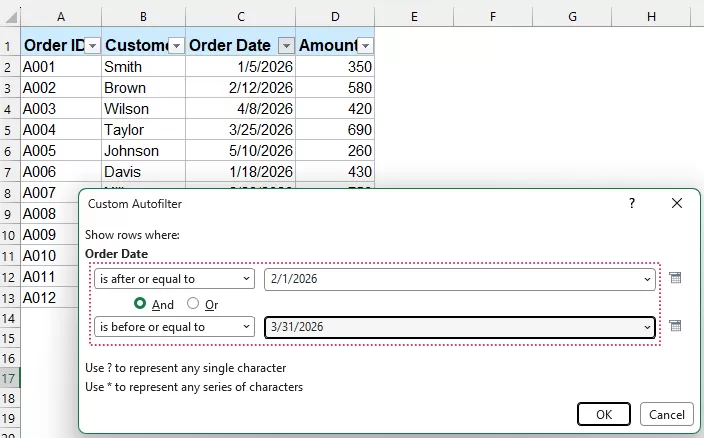The height and width of the screenshot is (438, 704).
Task: Click the amount cell 430
Action: pos(335,172)
